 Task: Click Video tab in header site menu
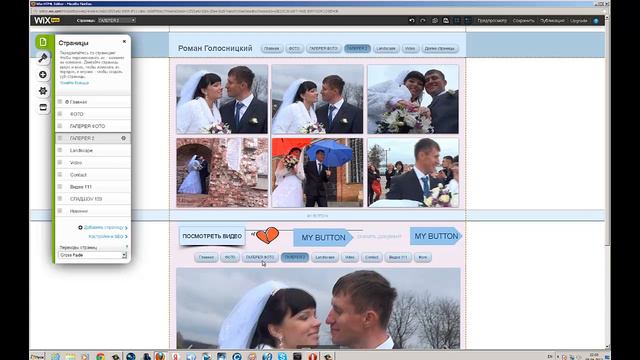(x=410, y=49)
